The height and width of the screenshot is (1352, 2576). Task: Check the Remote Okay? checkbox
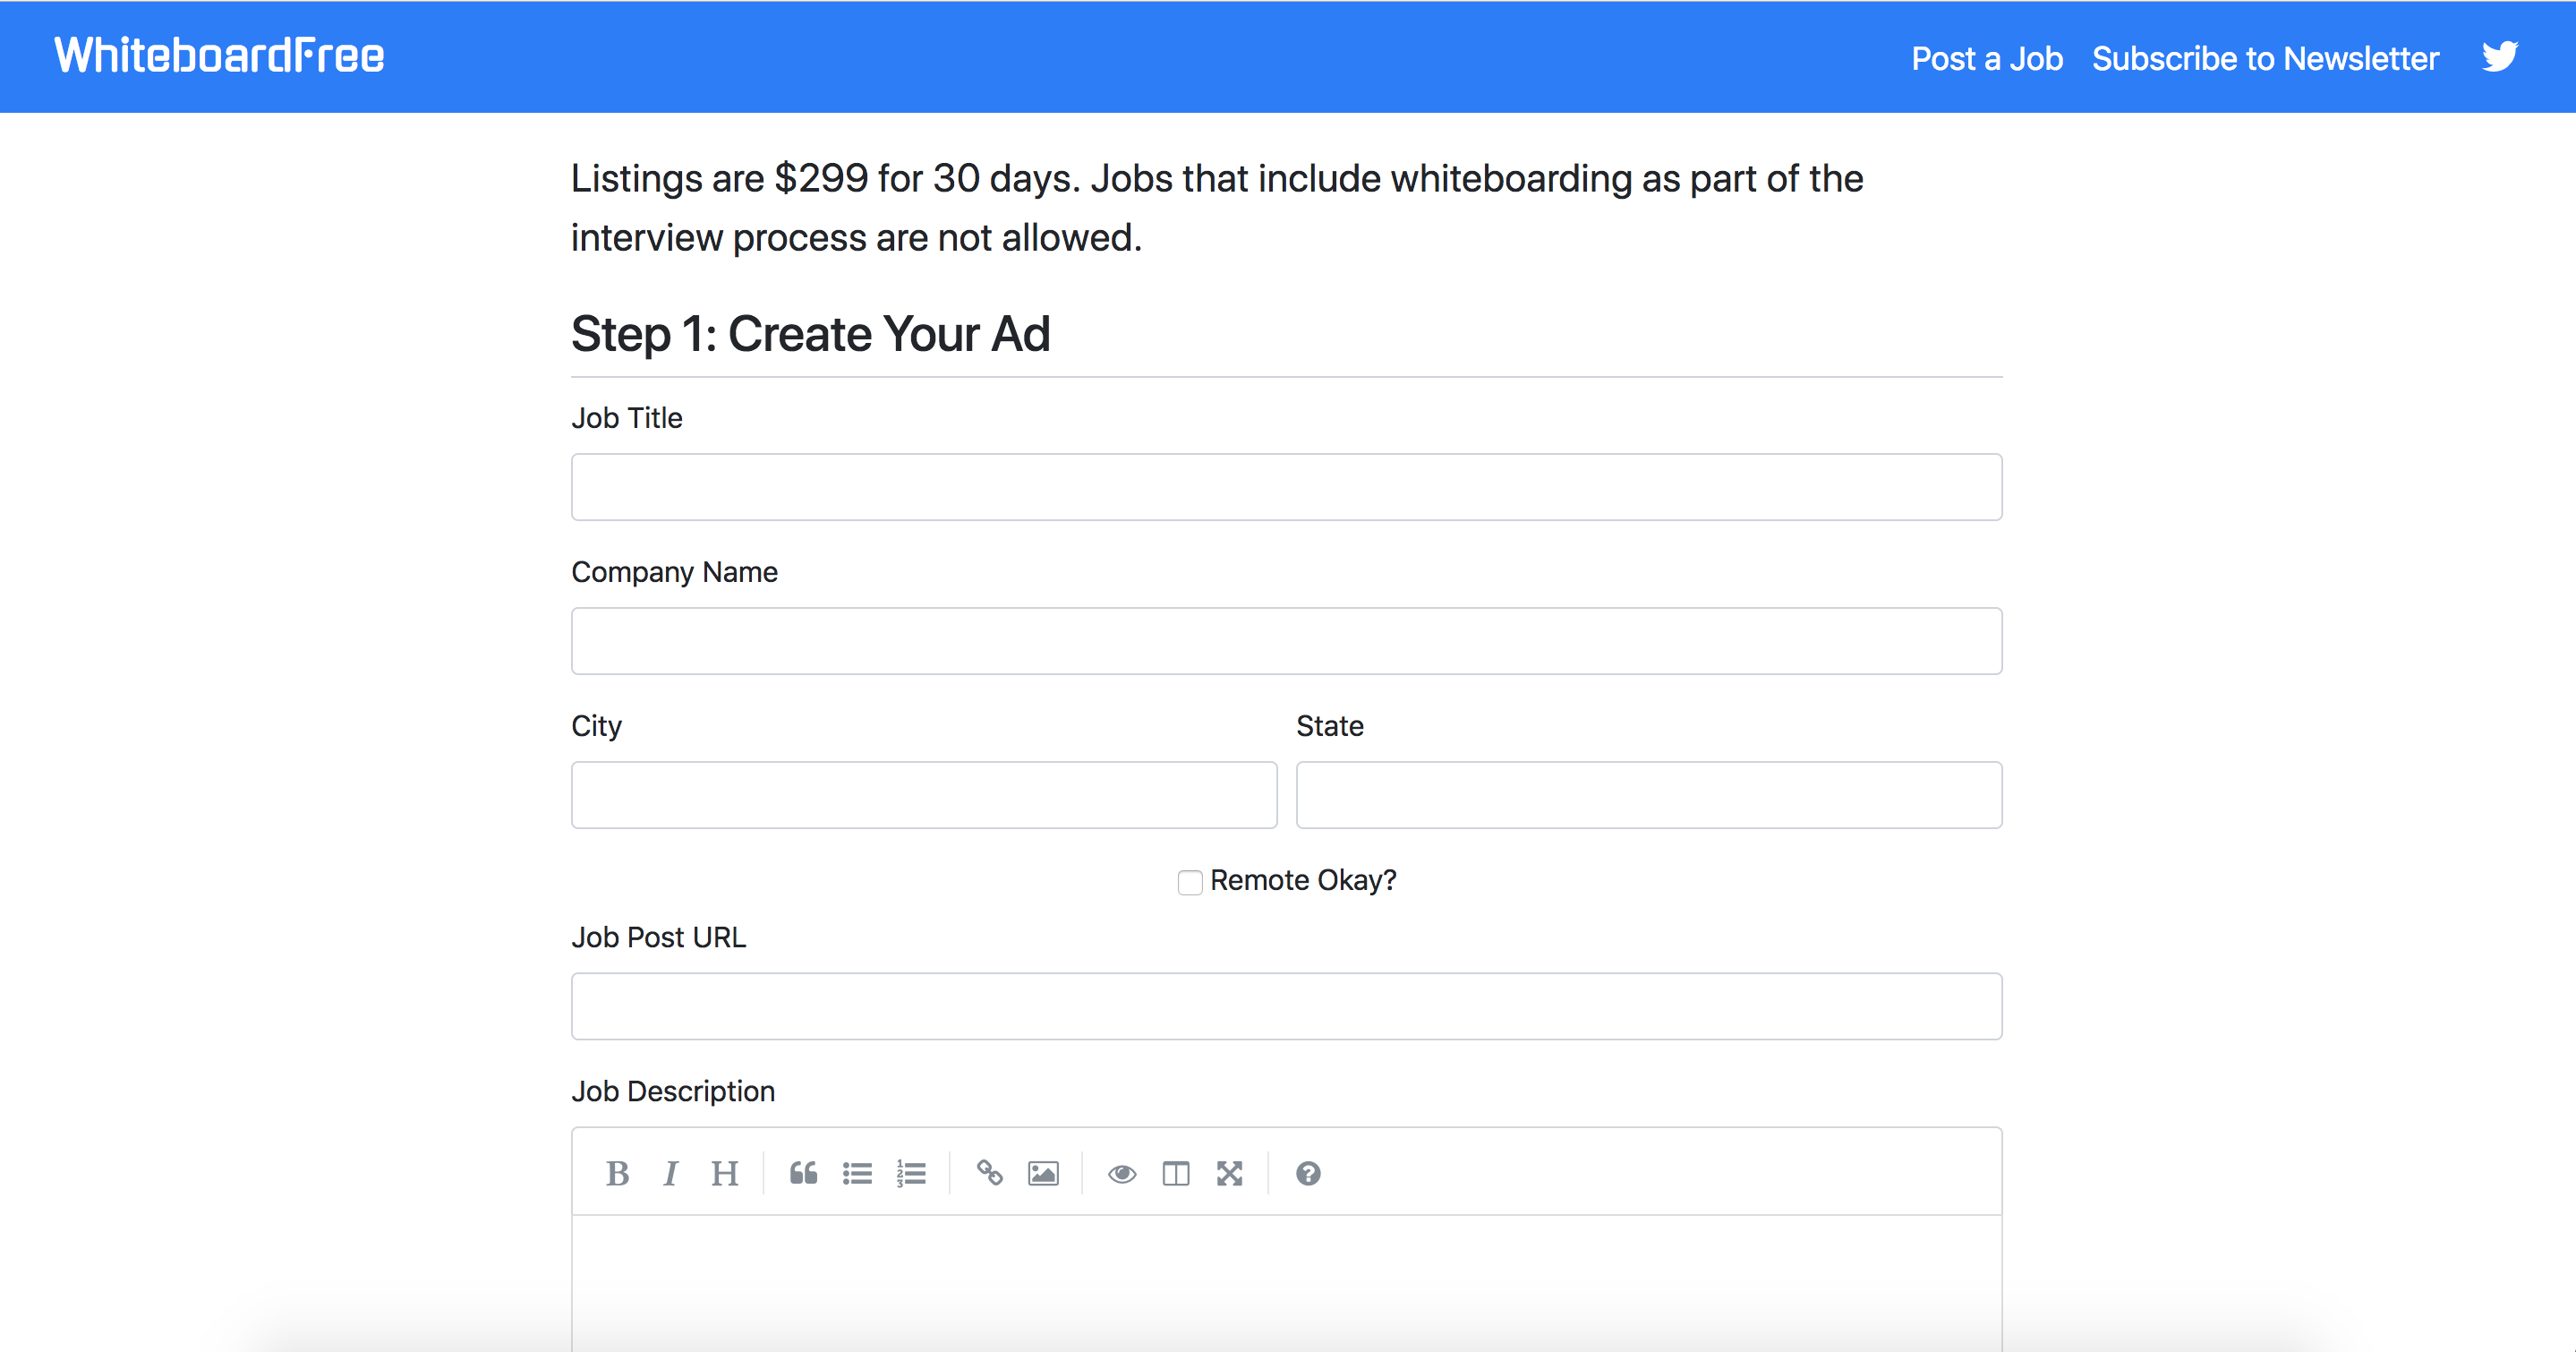(1189, 882)
